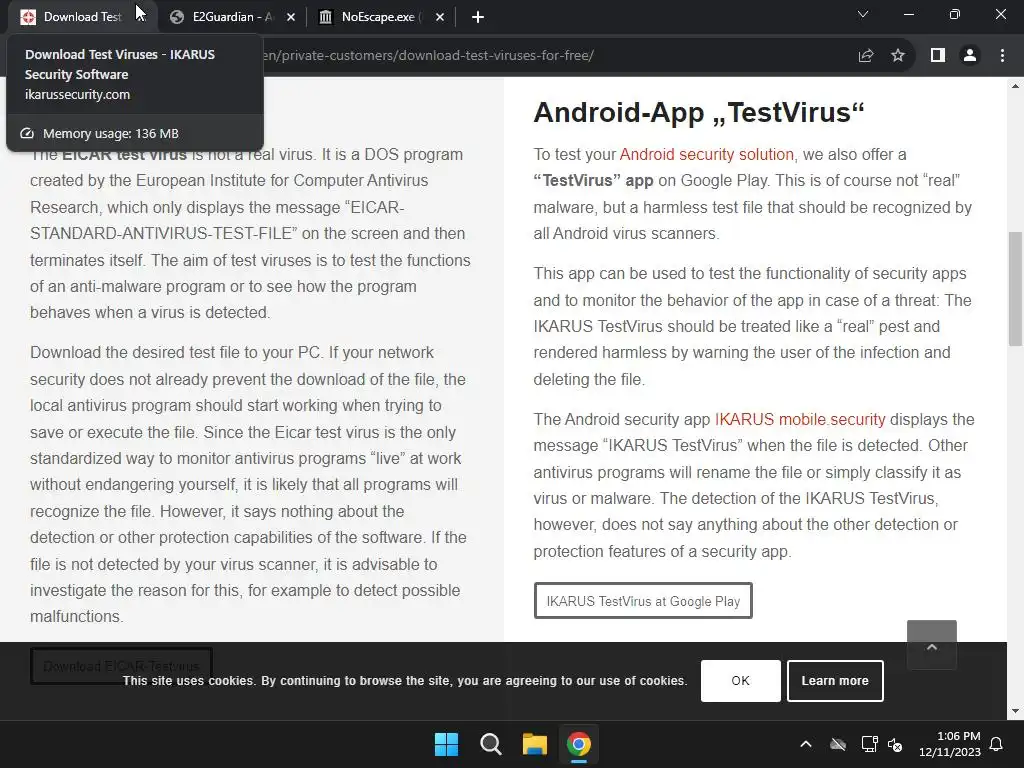This screenshot has width=1024, height=768.
Task: Minimize the Chrome window
Action: (x=908, y=14)
